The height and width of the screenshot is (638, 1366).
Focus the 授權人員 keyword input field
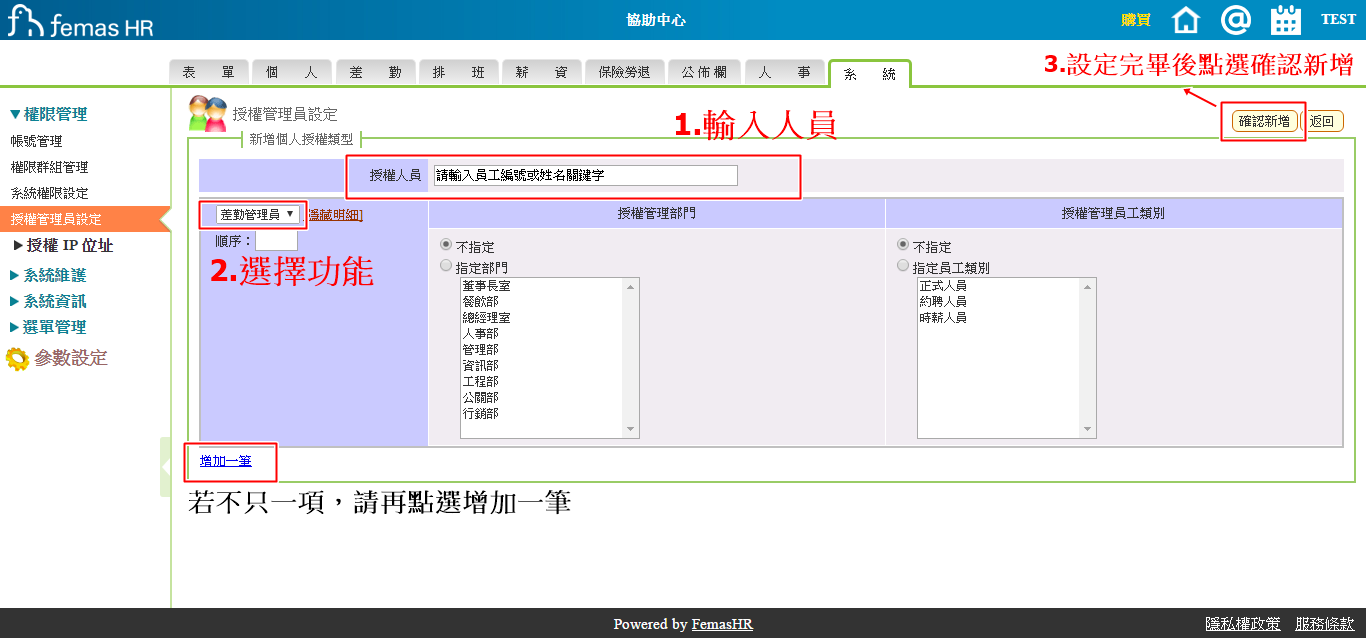click(585, 175)
